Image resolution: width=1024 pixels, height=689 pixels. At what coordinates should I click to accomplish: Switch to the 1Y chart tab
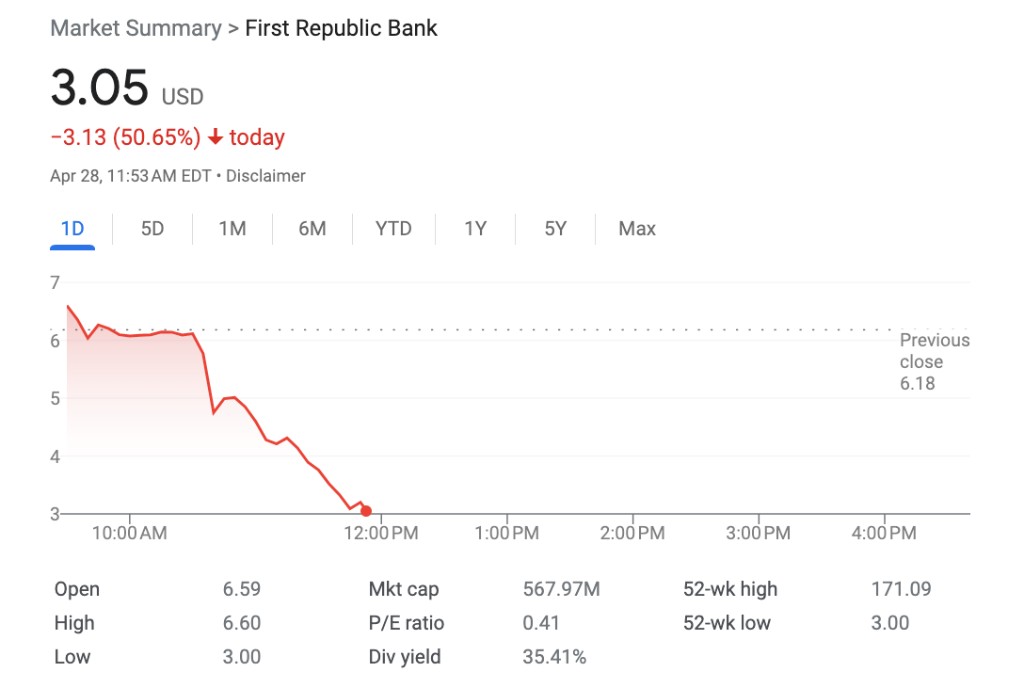[x=475, y=229]
